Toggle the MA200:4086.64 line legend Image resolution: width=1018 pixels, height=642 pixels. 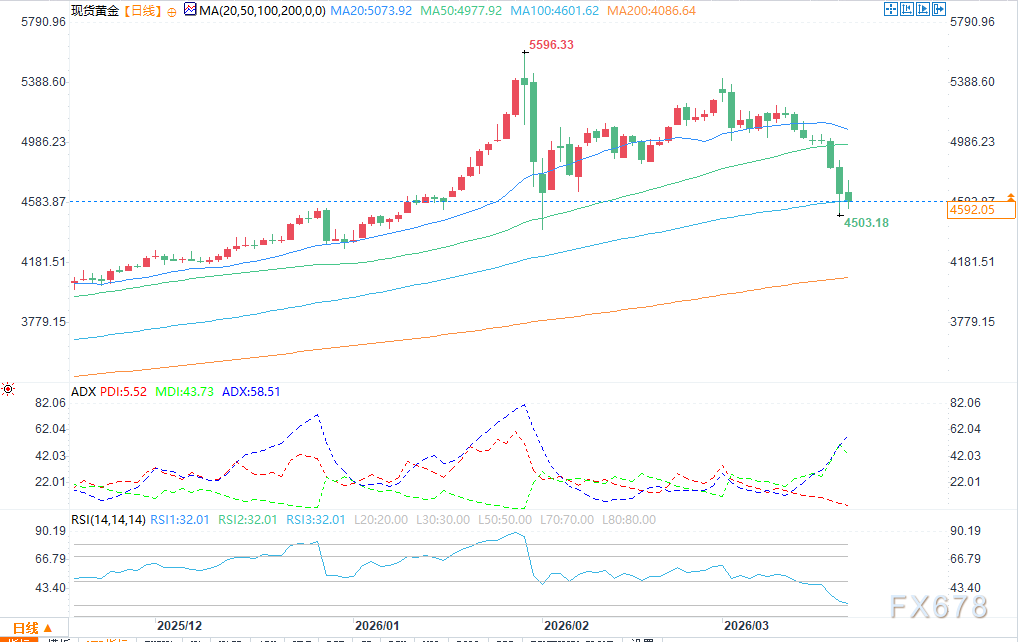(652, 11)
